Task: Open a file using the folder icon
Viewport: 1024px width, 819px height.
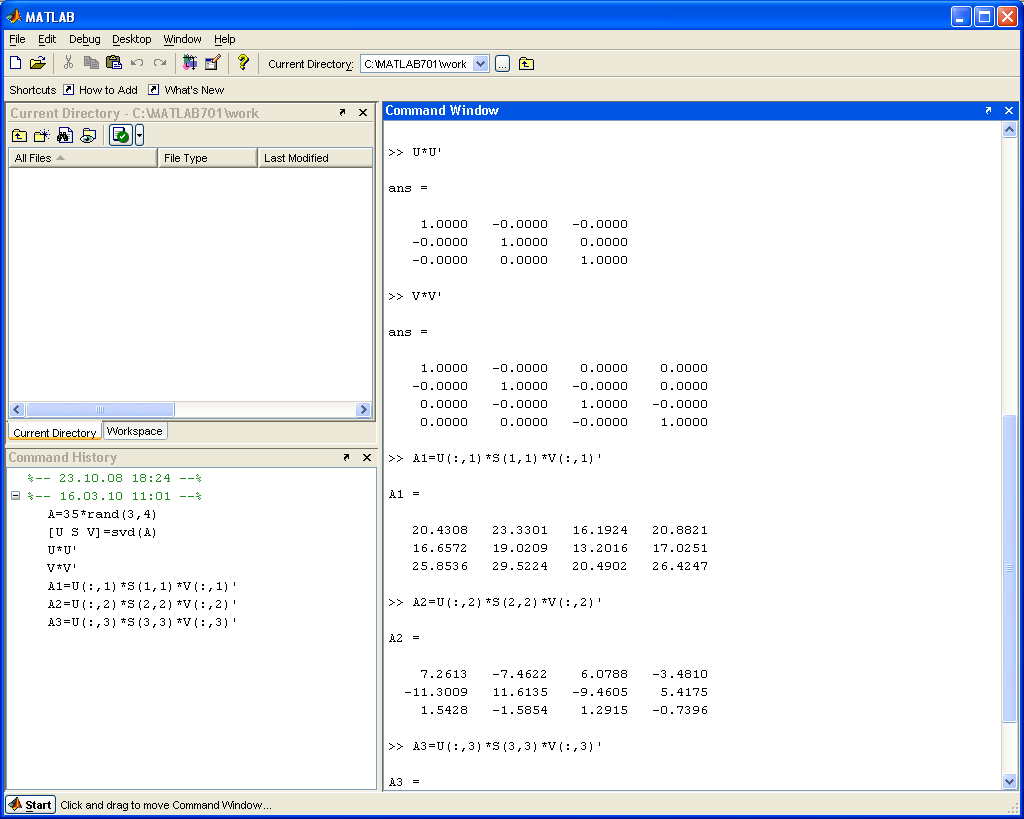Action: pyautogui.click(x=38, y=63)
